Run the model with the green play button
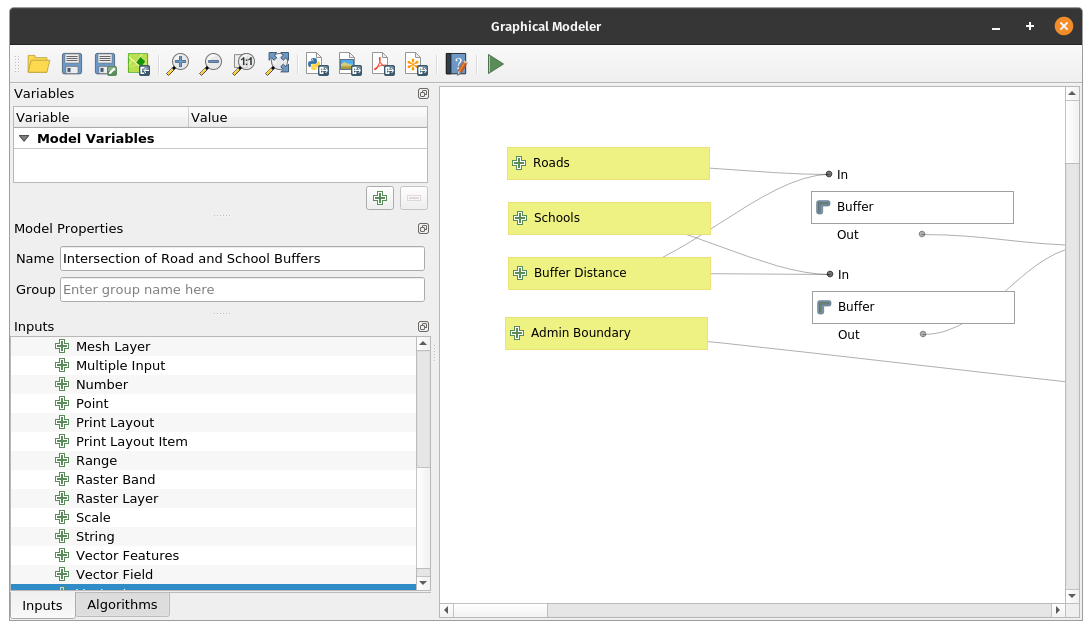The image size is (1092, 630). pos(496,65)
